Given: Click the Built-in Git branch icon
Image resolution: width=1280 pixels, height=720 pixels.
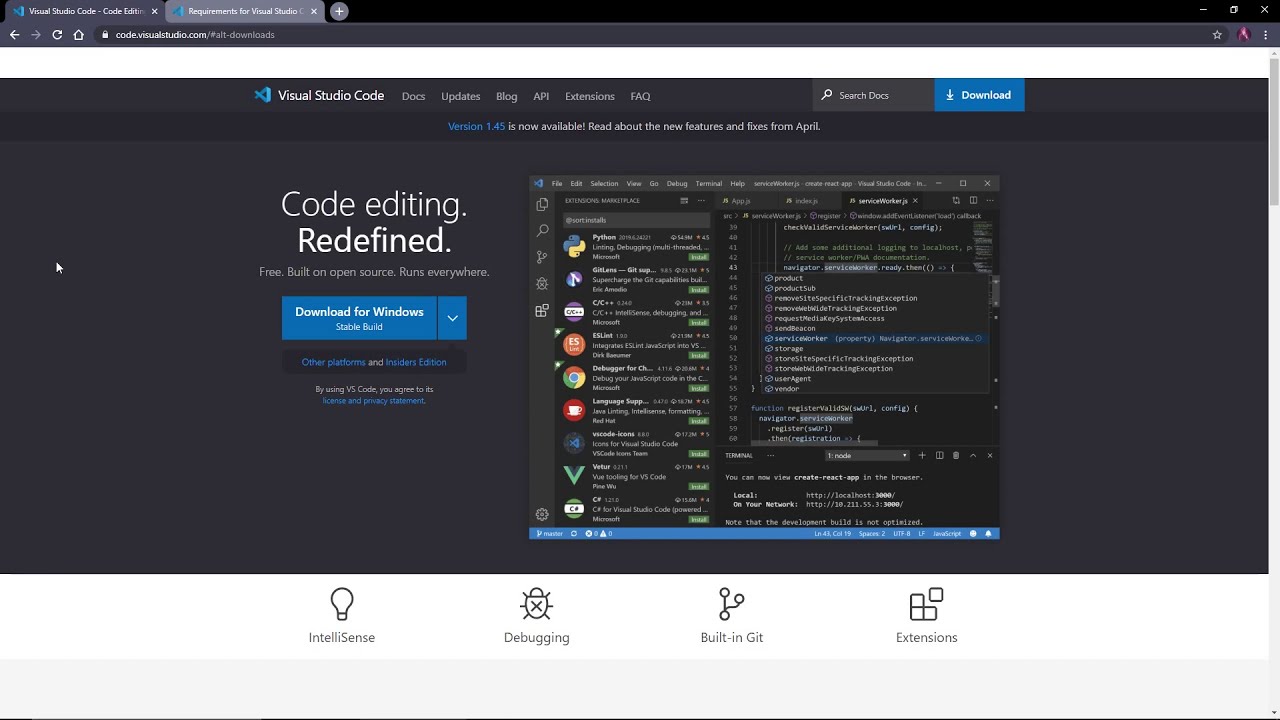Looking at the screenshot, I should pos(732,604).
